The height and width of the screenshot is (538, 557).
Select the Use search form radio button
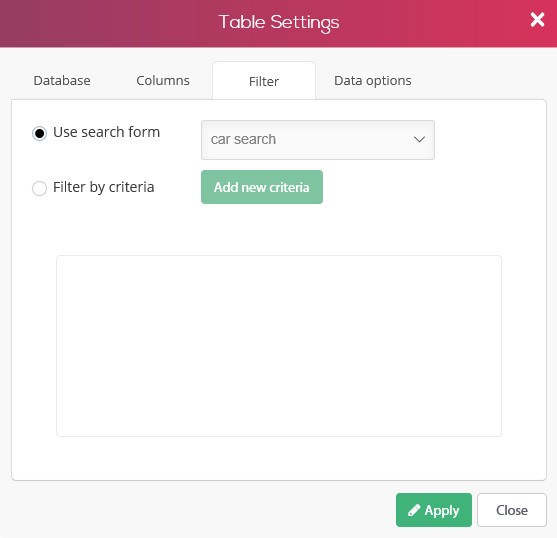[39, 133]
